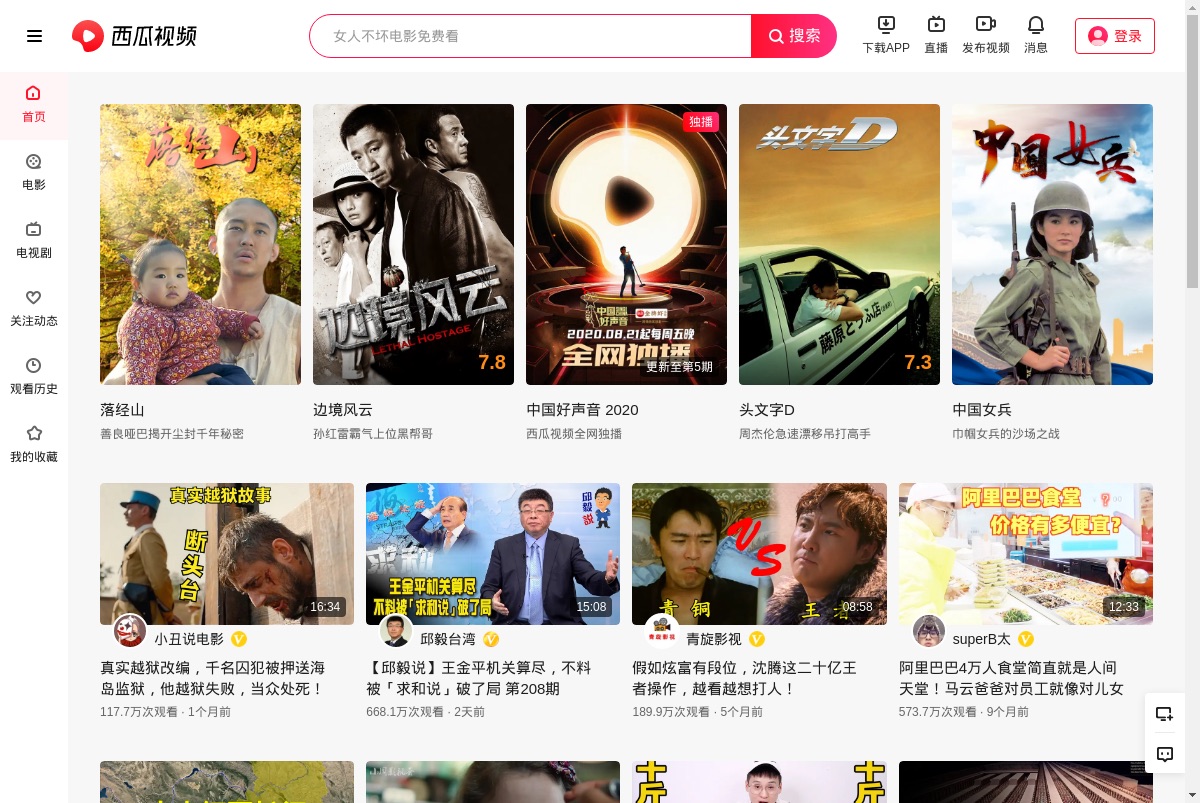1200x803 pixels.
Task: Click the 登录 login button
Action: pos(1115,36)
